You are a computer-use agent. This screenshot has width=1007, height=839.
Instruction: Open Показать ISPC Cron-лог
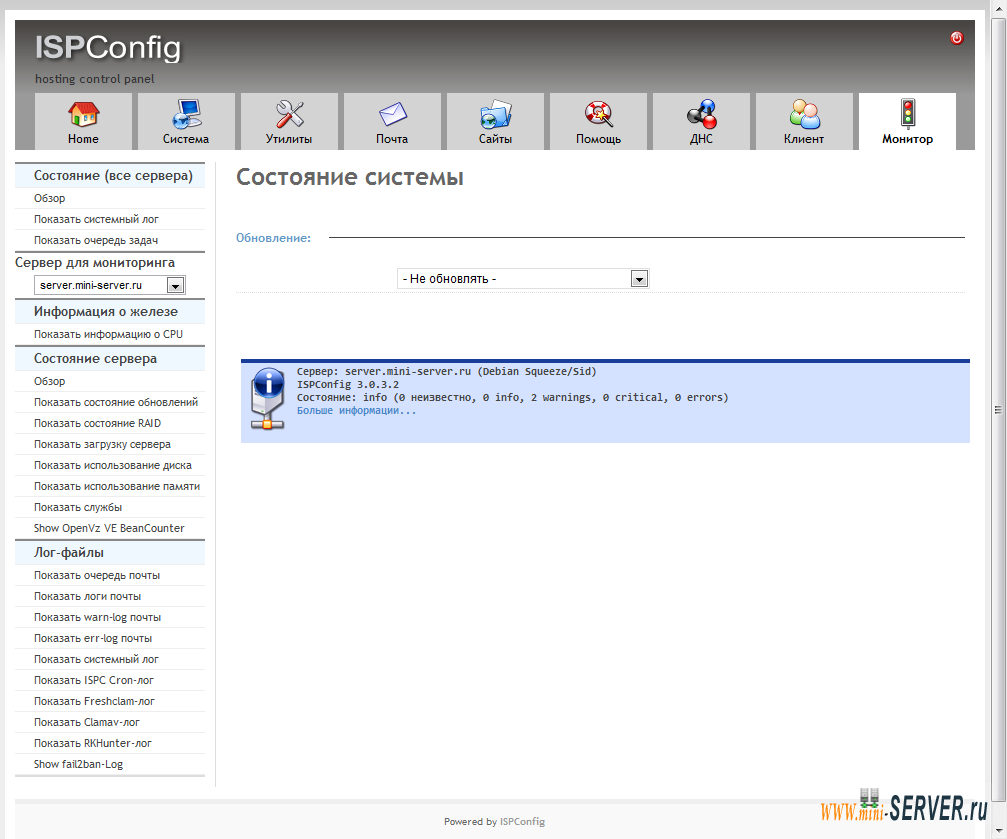point(94,680)
